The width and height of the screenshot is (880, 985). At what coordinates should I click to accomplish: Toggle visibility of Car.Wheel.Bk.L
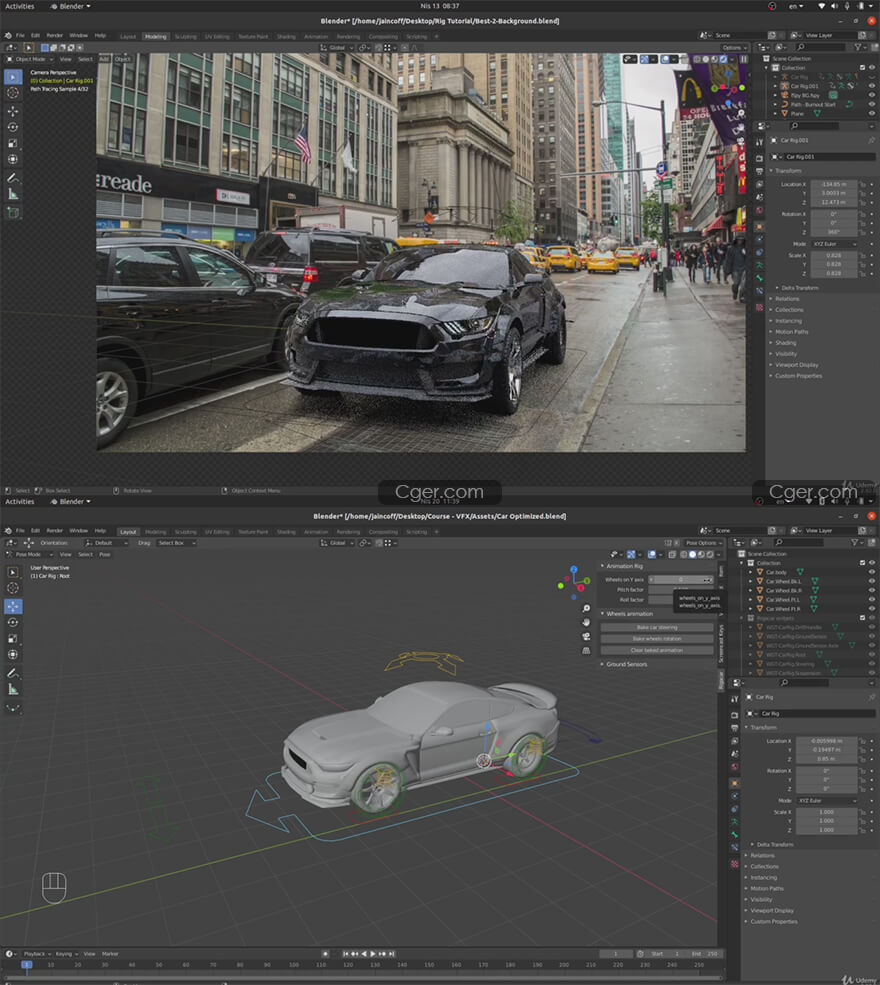click(871, 581)
